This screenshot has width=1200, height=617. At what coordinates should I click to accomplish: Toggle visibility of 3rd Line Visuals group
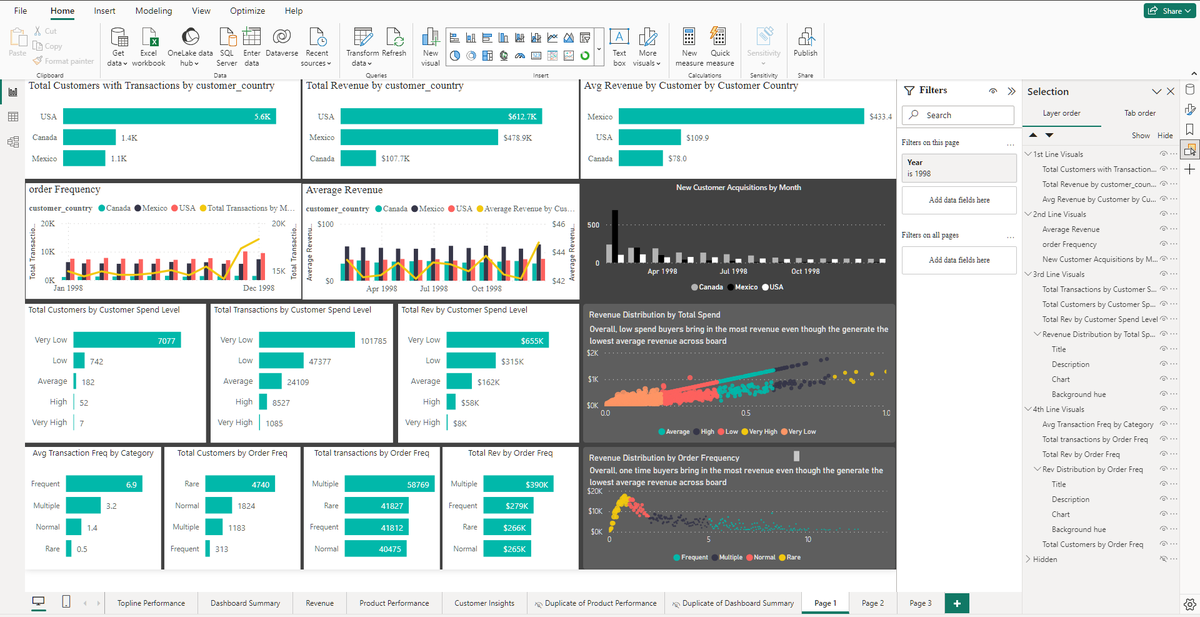(x=1164, y=274)
